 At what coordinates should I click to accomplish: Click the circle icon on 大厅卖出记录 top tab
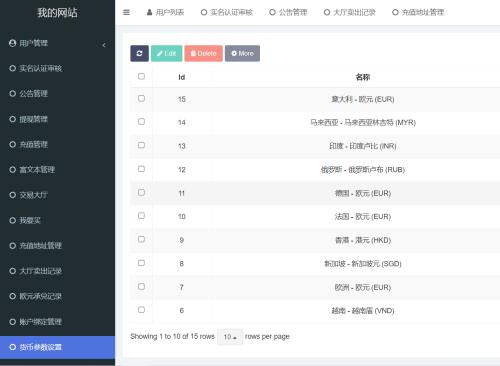point(327,12)
